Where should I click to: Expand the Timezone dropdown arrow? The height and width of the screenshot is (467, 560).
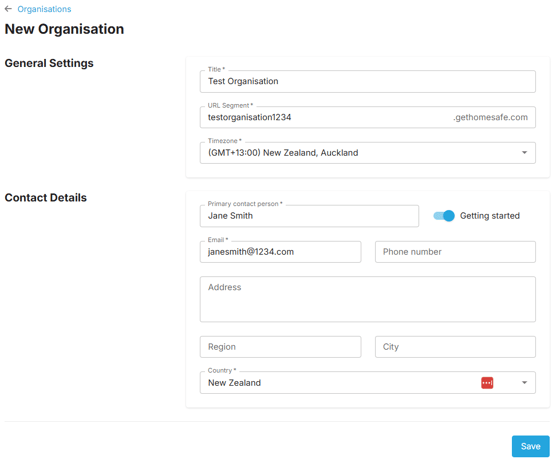click(x=524, y=152)
